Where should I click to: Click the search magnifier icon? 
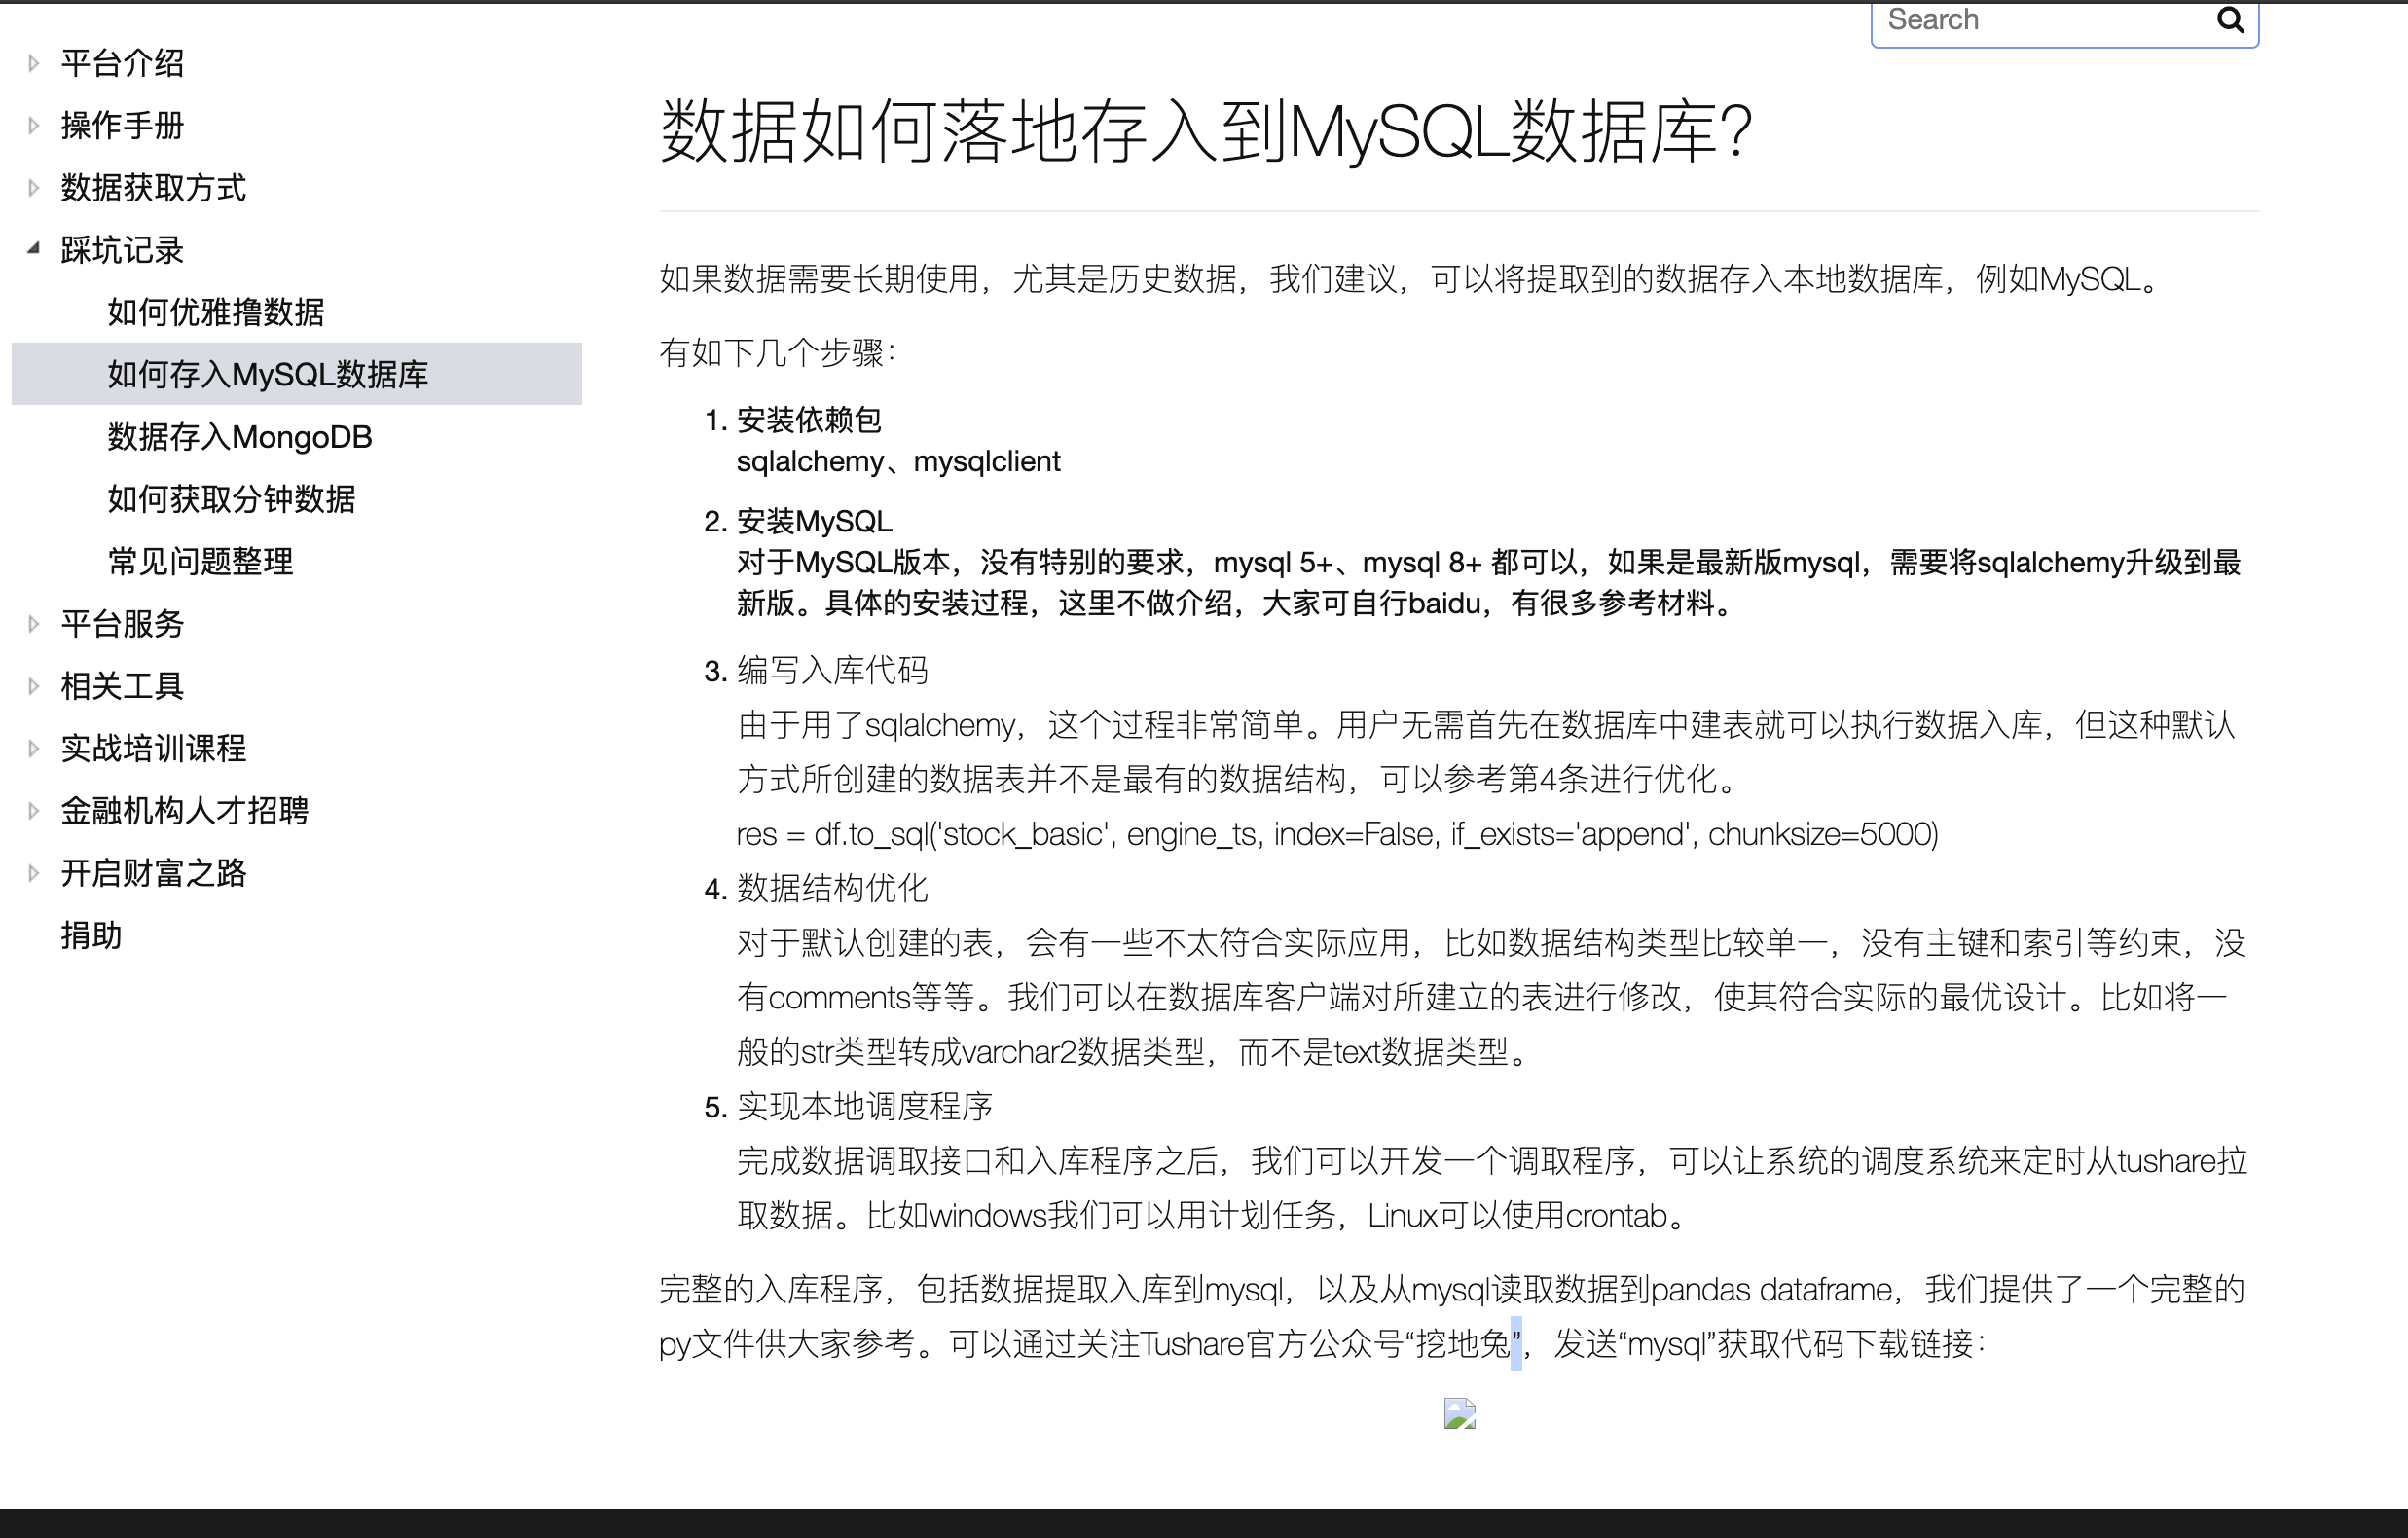[x=2230, y=19]
